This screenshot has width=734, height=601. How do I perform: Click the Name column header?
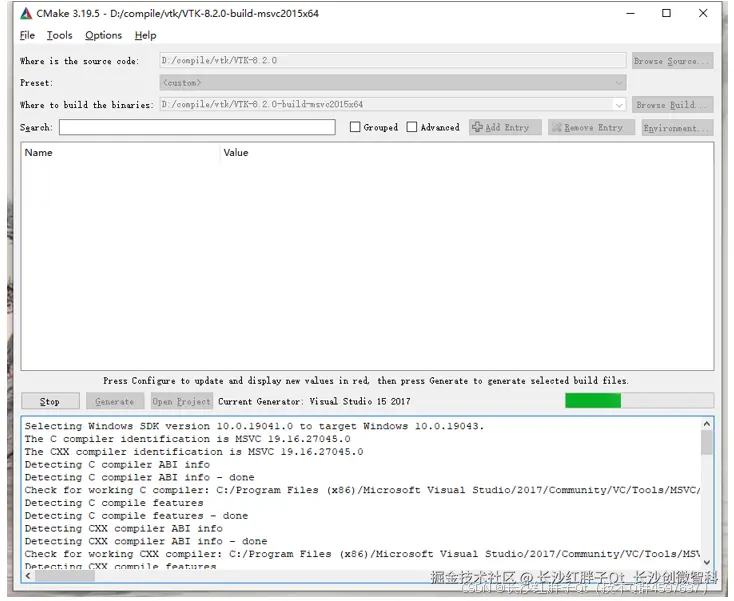coord(38,153)
